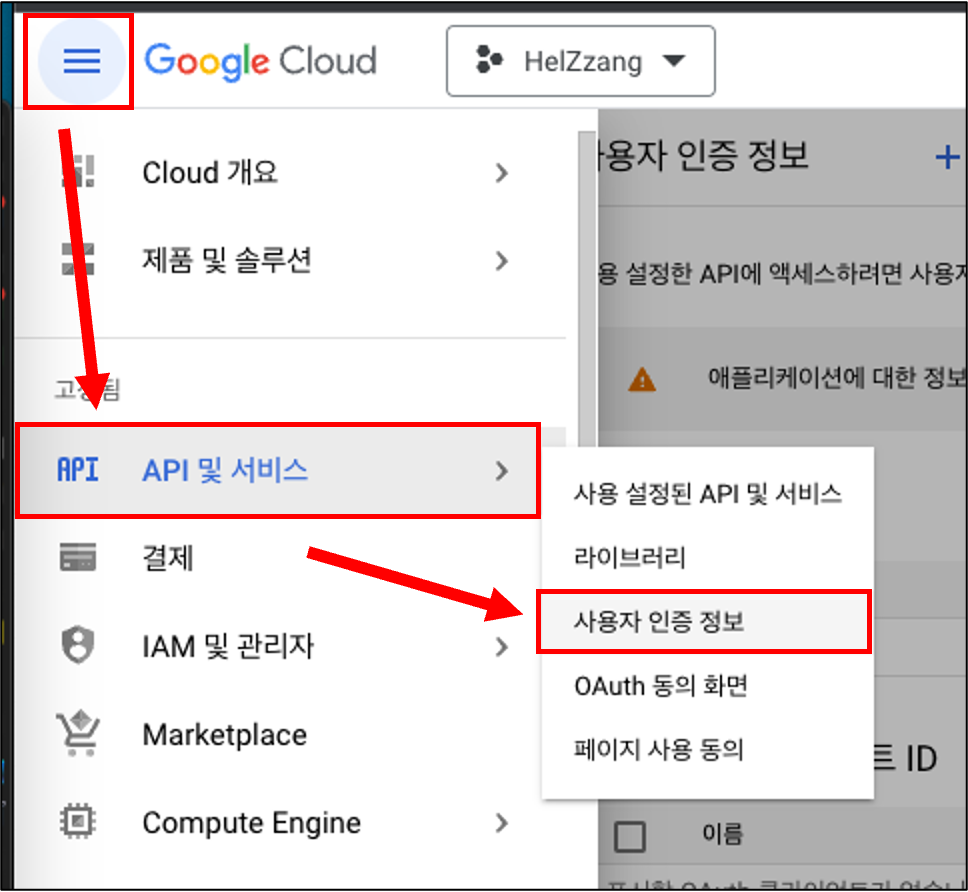Click the 제품 및 솔루션 grid icon
This screenshot has width=968, height=892.
[78, 259]
